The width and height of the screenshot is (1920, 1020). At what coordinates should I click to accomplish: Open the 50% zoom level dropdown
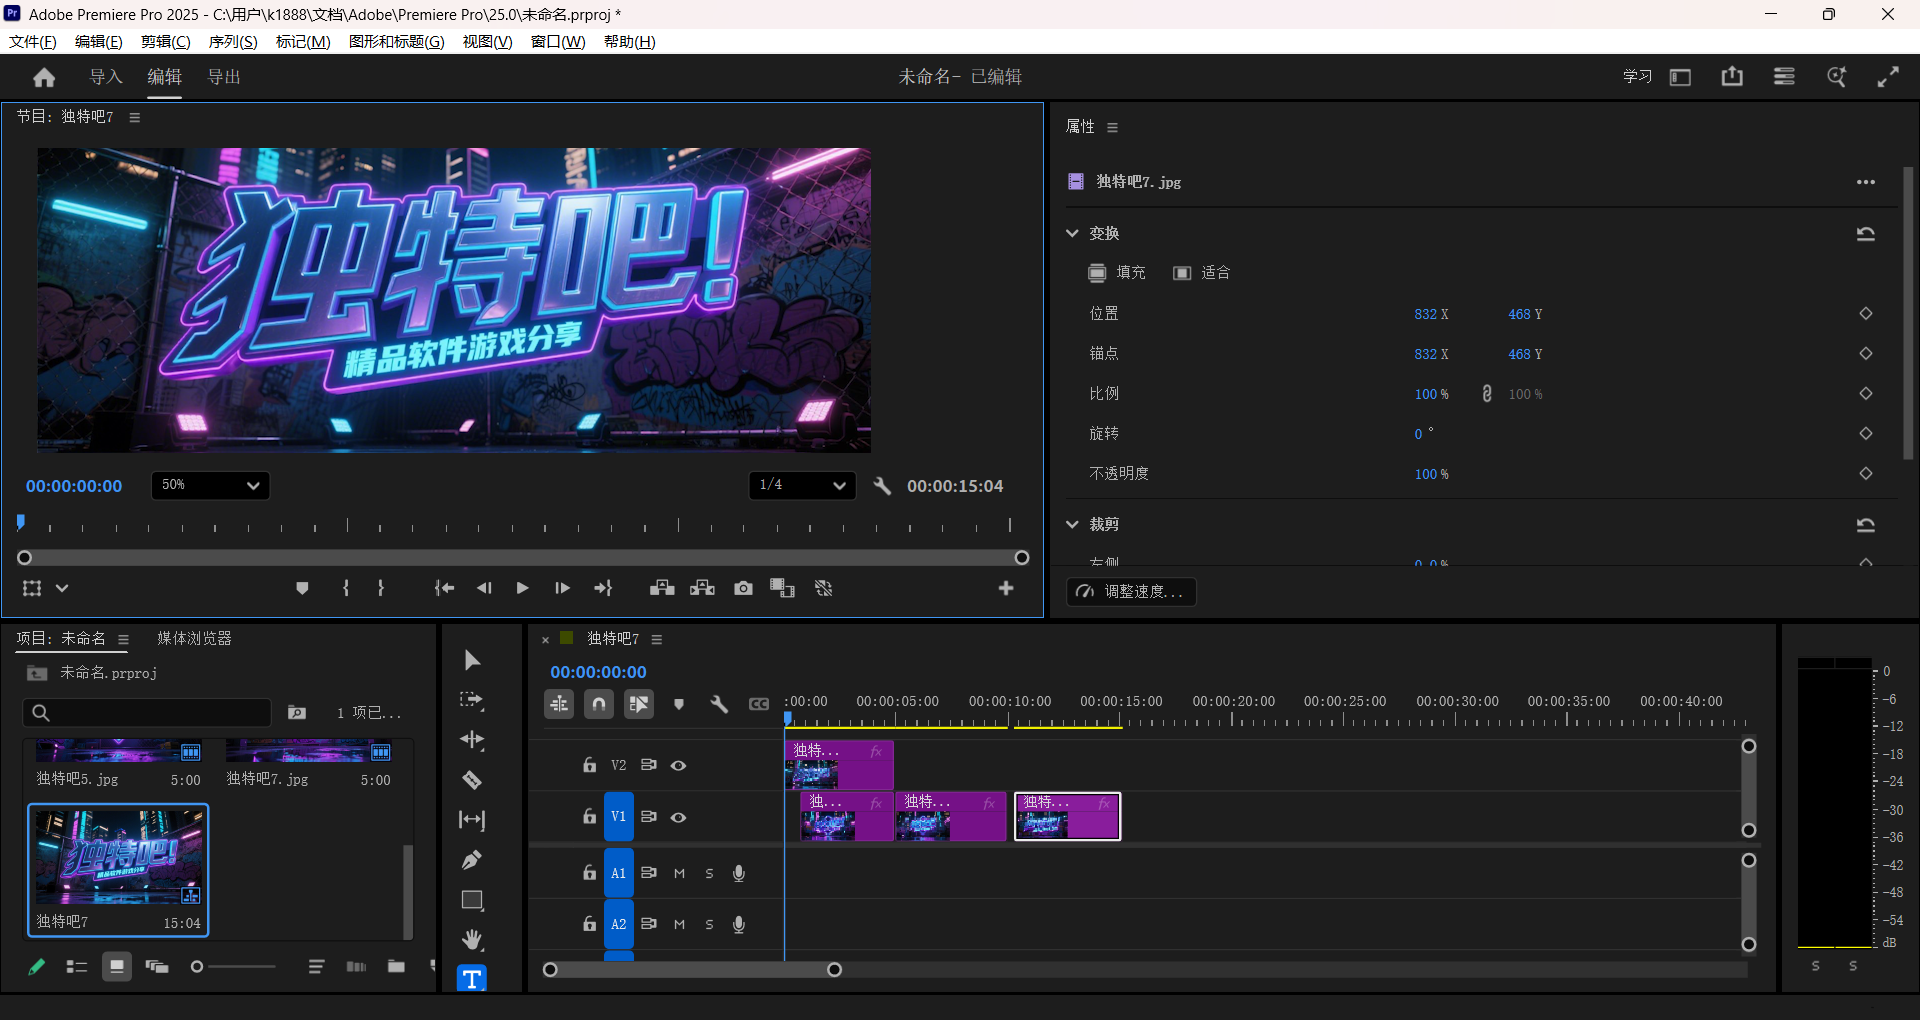click(210, 485)
